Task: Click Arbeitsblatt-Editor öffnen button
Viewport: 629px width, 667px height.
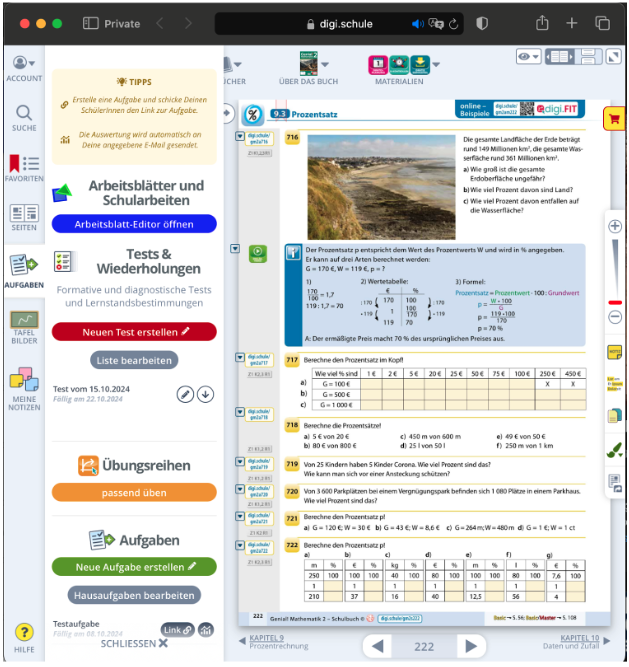Action: pos(134,224)
